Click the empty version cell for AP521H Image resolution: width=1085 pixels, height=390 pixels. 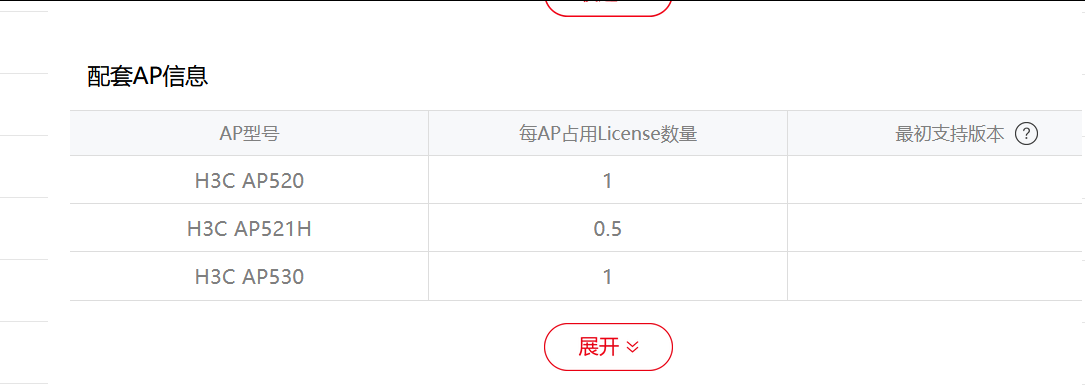pos(936,228)
